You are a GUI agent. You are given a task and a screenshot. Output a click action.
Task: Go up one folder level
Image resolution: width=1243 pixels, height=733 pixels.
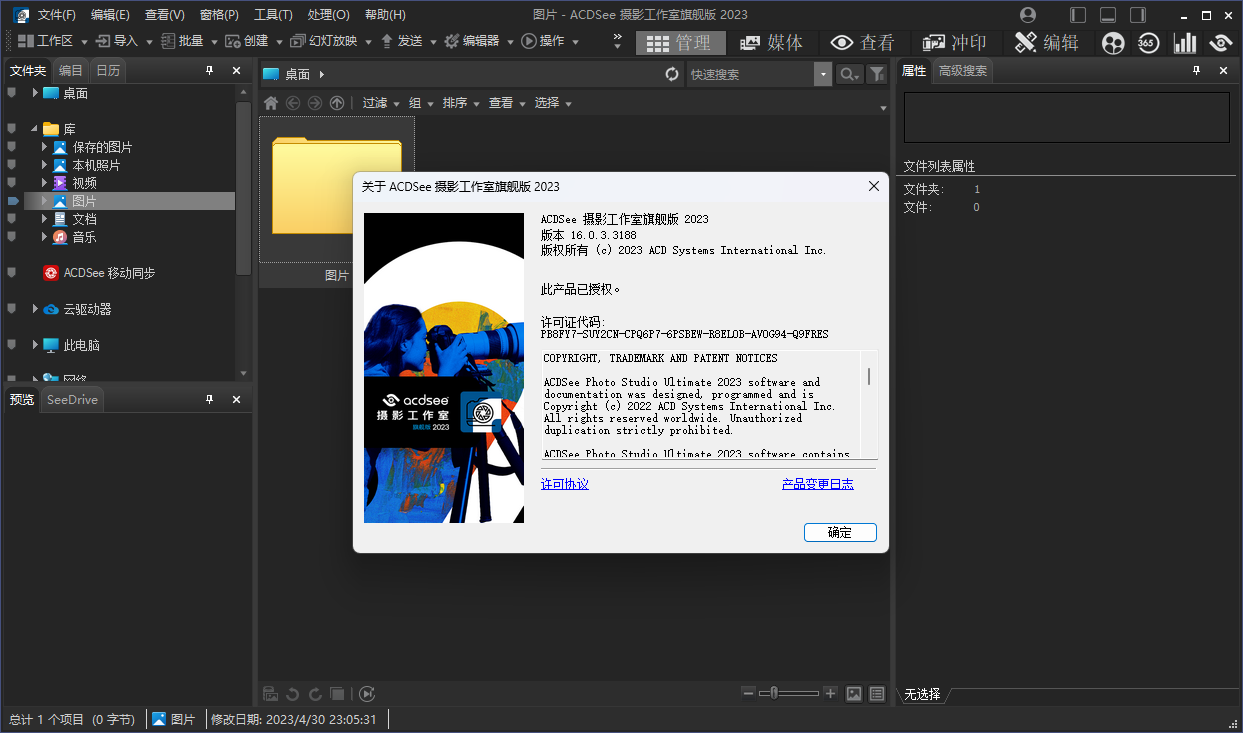coord(337,103)
